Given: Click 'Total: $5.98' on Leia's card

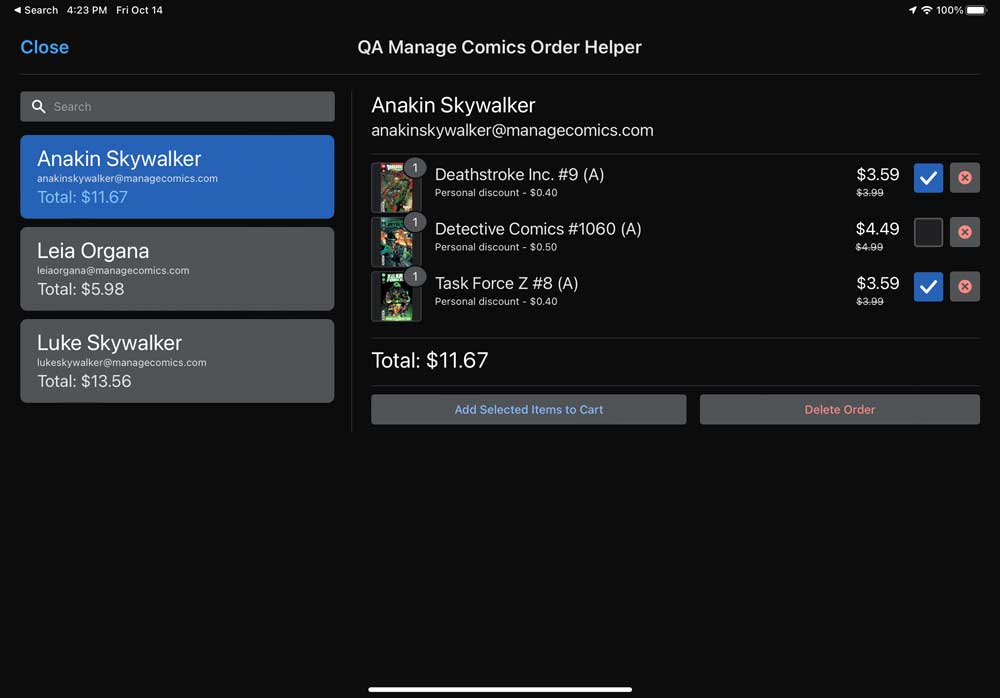Looking at the screenshot, I should click(80, 289).
